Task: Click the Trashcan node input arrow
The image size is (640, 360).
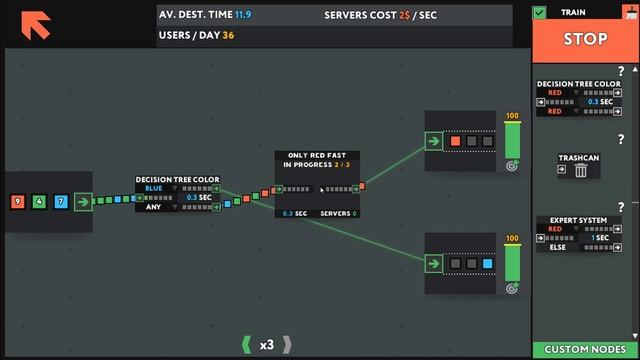Action: 562,169
